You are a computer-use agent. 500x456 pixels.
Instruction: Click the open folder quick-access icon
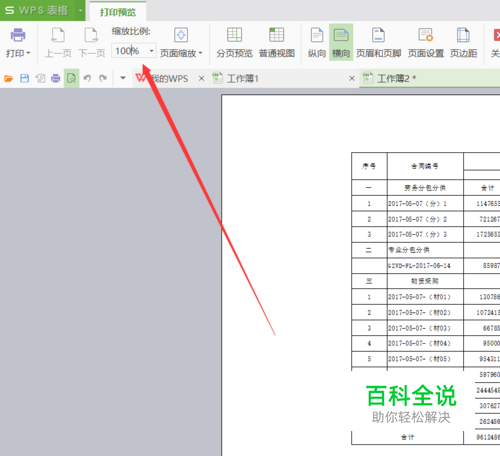pos(8,79)
